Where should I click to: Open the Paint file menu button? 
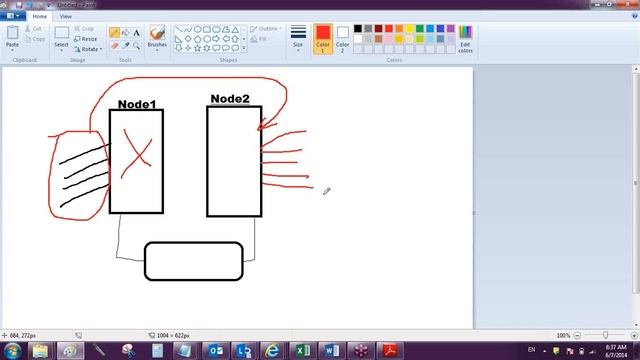pos(13,16)
